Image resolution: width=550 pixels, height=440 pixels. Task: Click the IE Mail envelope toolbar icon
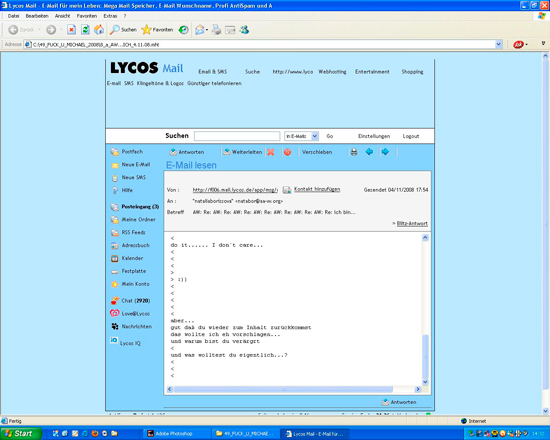(x=200, y=30)
